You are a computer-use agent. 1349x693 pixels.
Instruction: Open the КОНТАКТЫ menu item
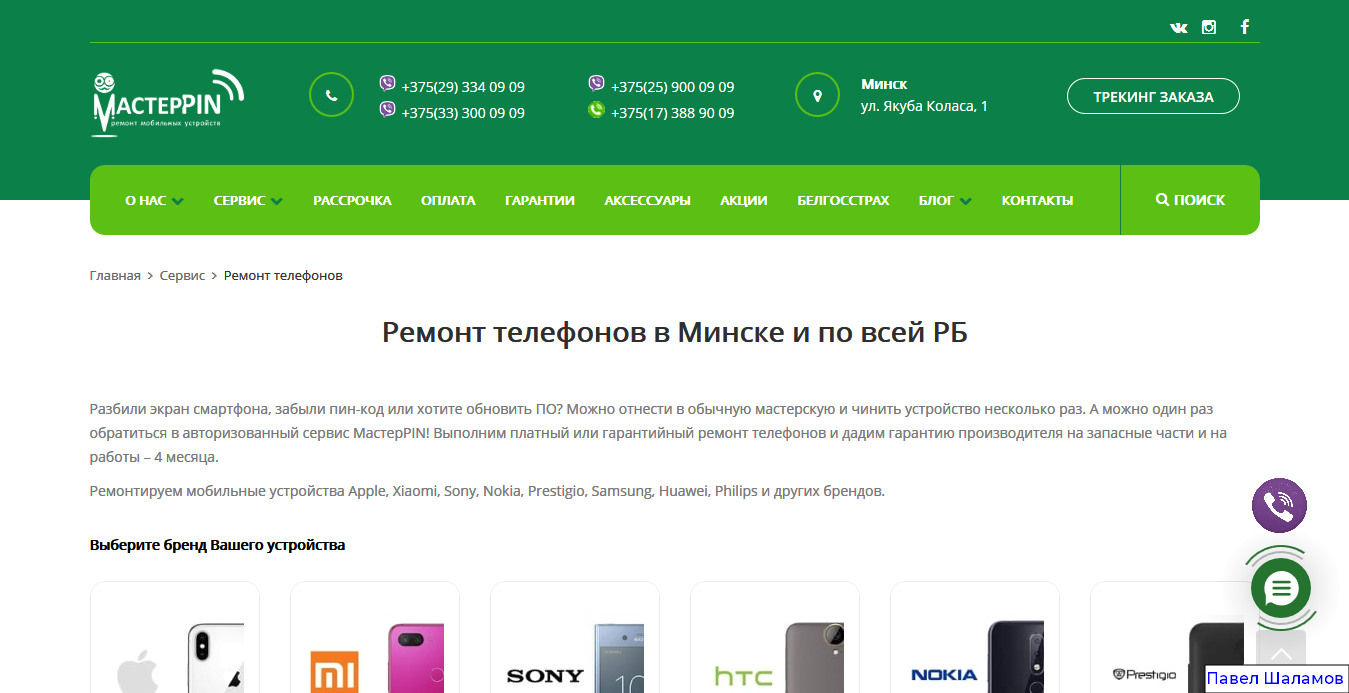1037,200
